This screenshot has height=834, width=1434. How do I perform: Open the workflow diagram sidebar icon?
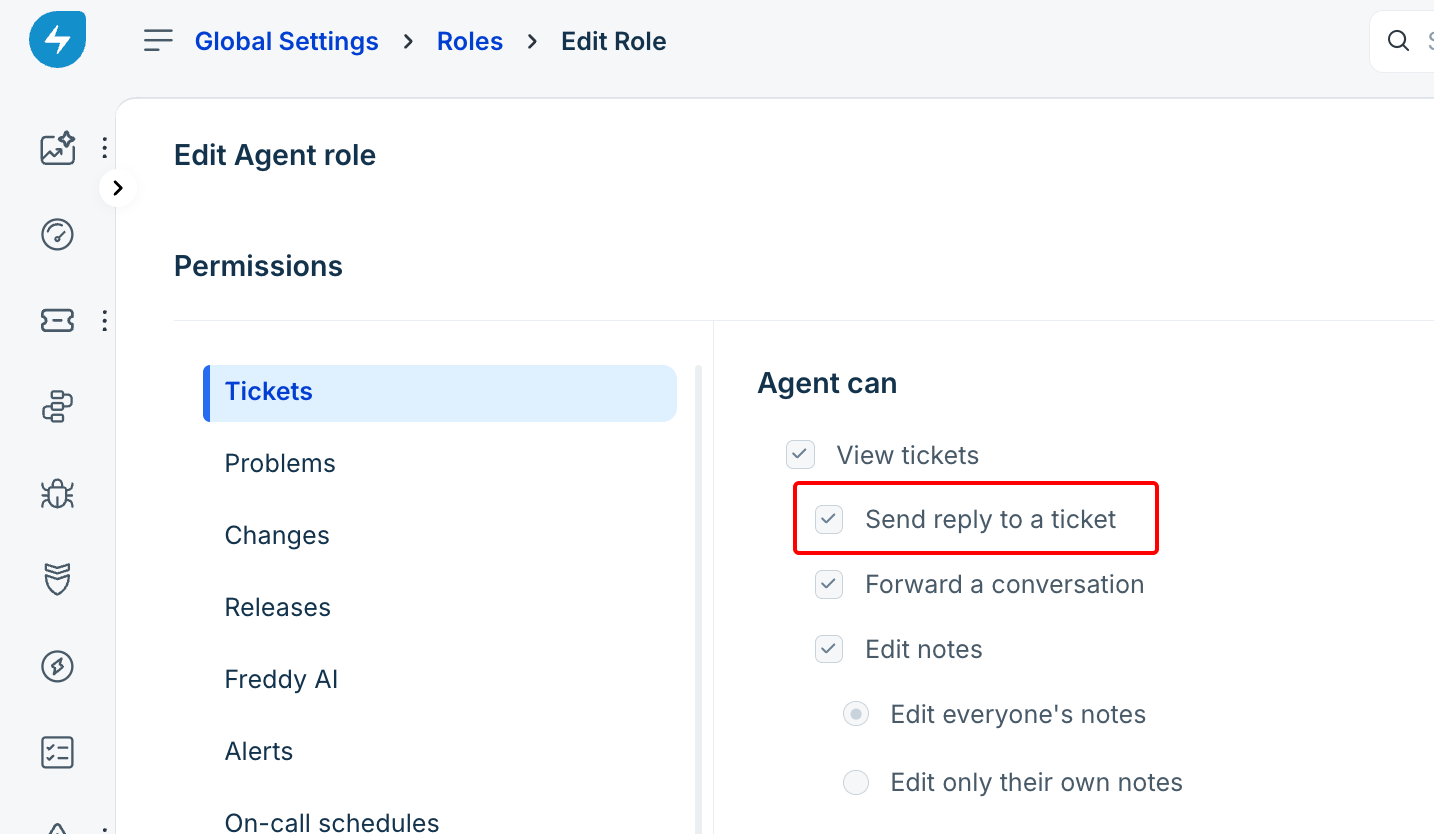(57, 407)
